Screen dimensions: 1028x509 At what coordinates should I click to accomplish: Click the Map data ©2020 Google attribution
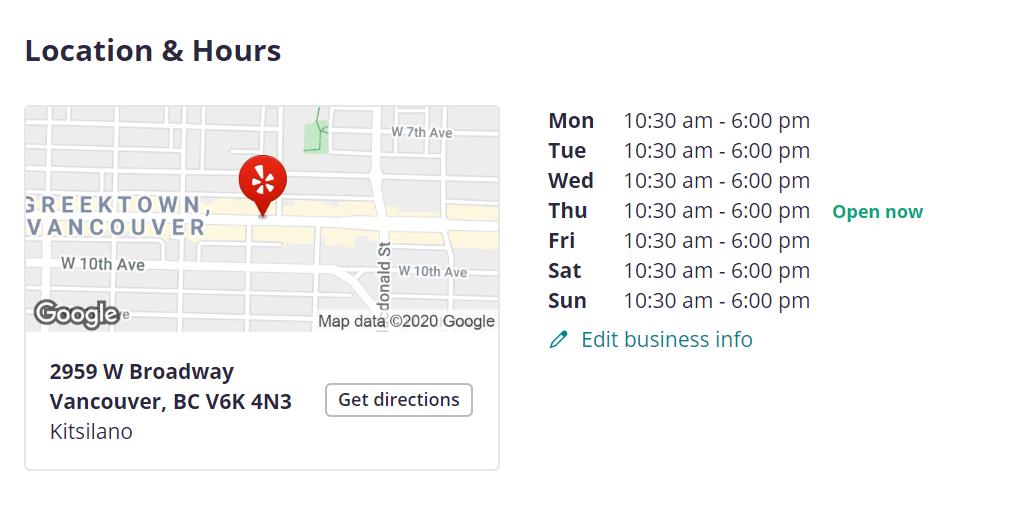pyautogui.click(x=406, y=321)
